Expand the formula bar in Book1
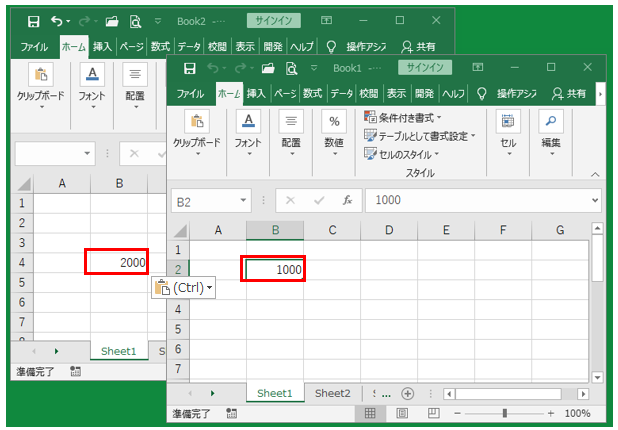The width and height of the screenshot is (618, 430). (595, 200)
